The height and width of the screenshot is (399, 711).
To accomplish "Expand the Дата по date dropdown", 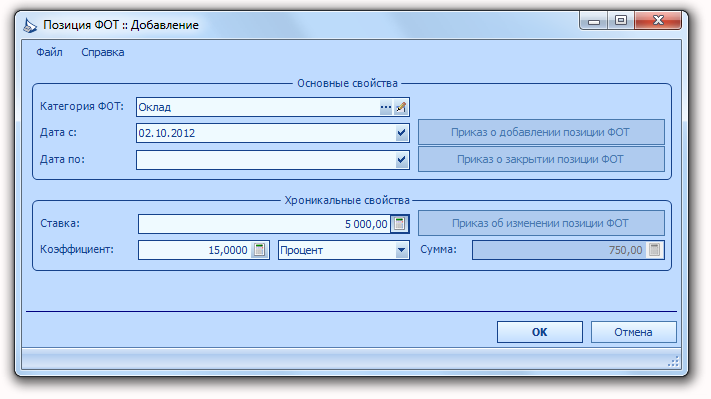I will (401, 160).
